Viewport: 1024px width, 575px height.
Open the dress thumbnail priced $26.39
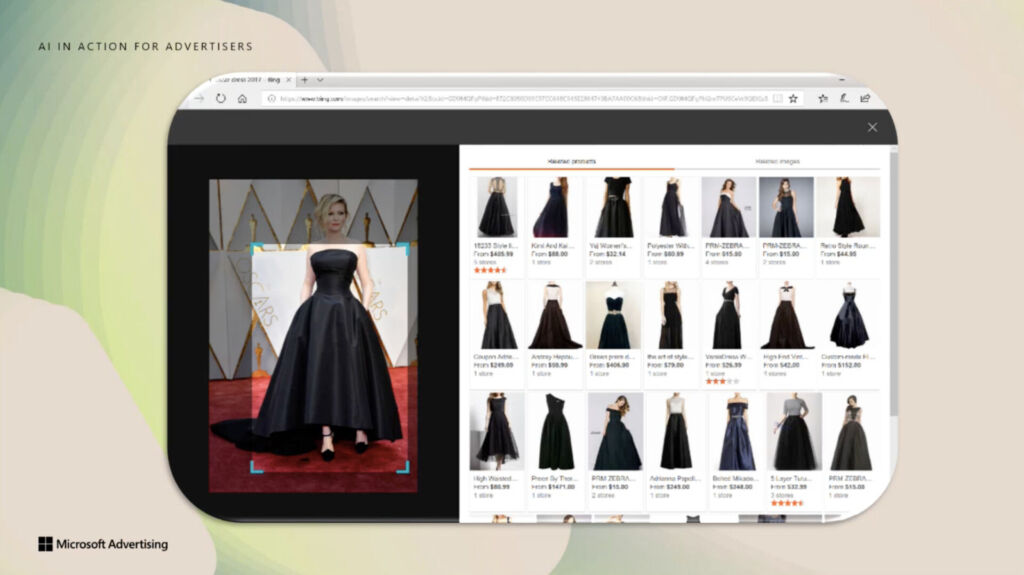[727, 316]
